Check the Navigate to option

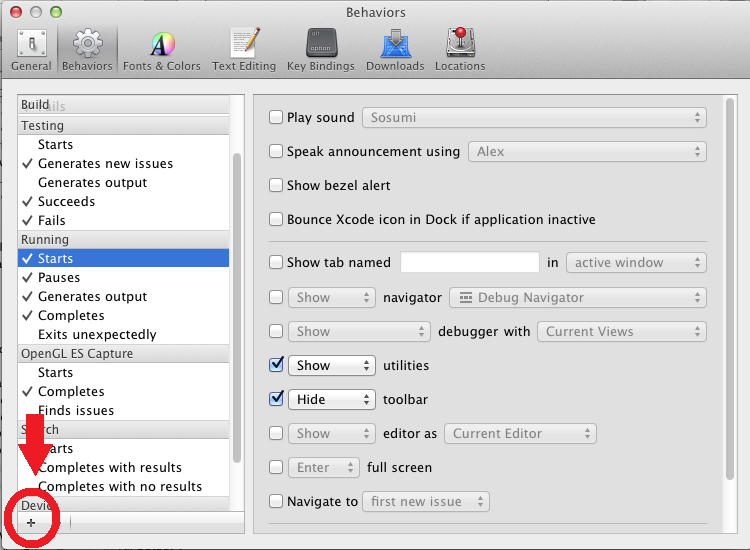pos(276,501)
